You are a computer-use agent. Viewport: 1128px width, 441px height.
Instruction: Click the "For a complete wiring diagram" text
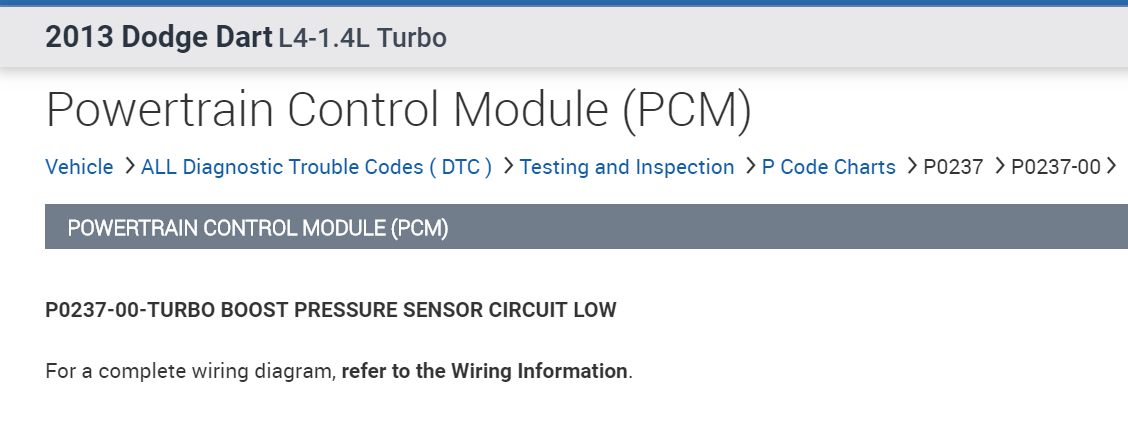coord(188,371)
